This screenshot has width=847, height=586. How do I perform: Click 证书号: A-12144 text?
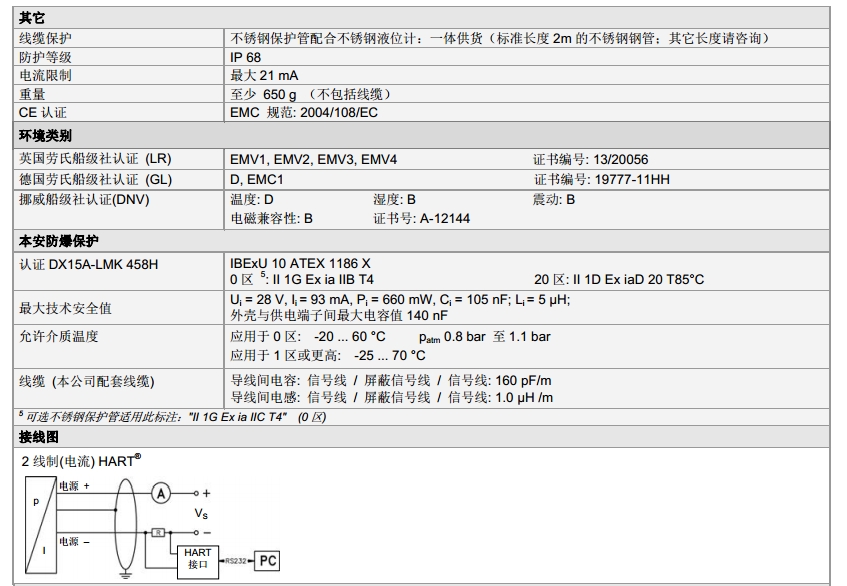[421, 218]
